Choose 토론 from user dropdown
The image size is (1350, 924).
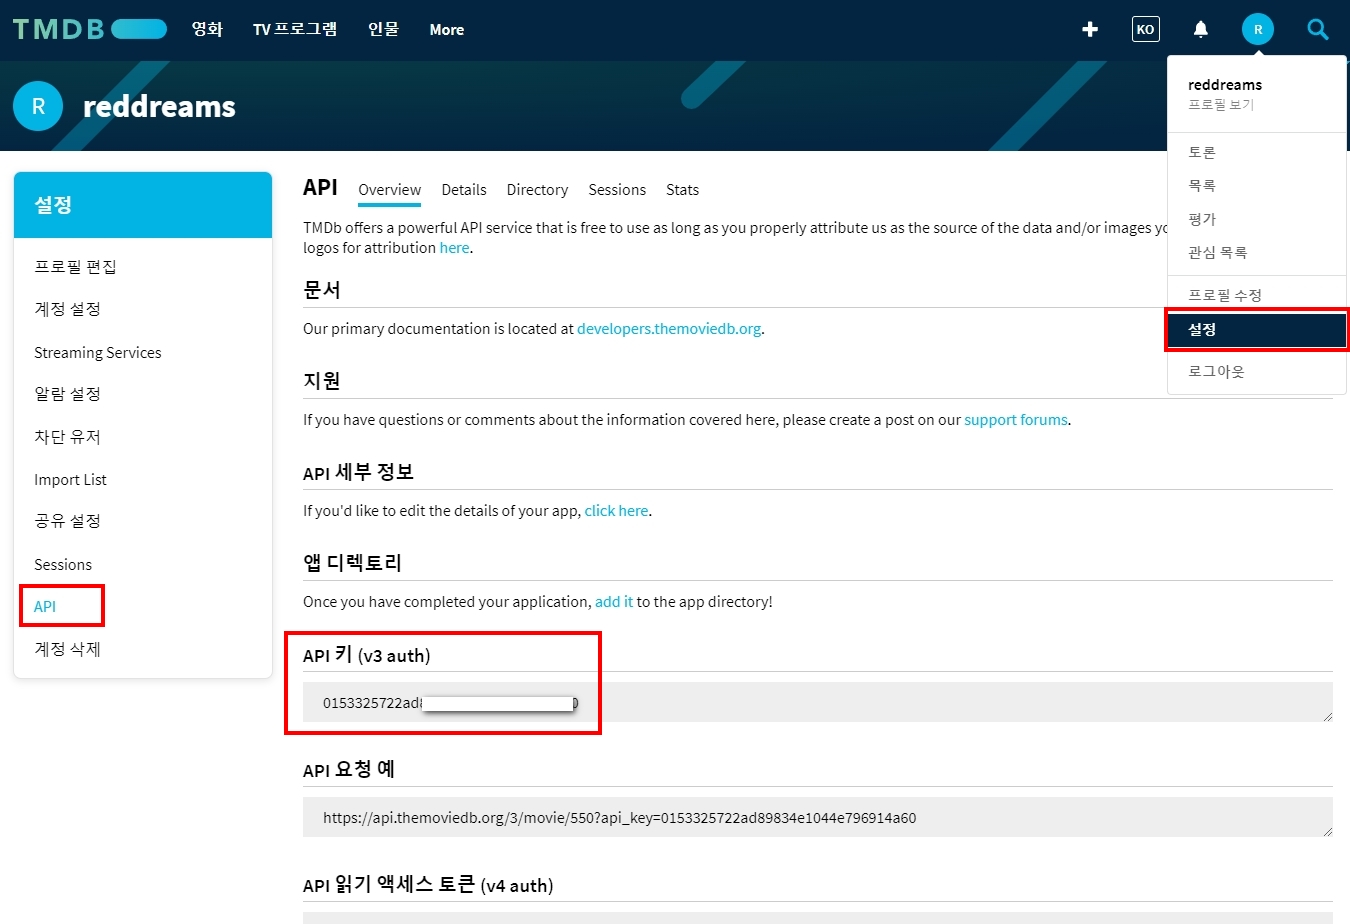1202,152
